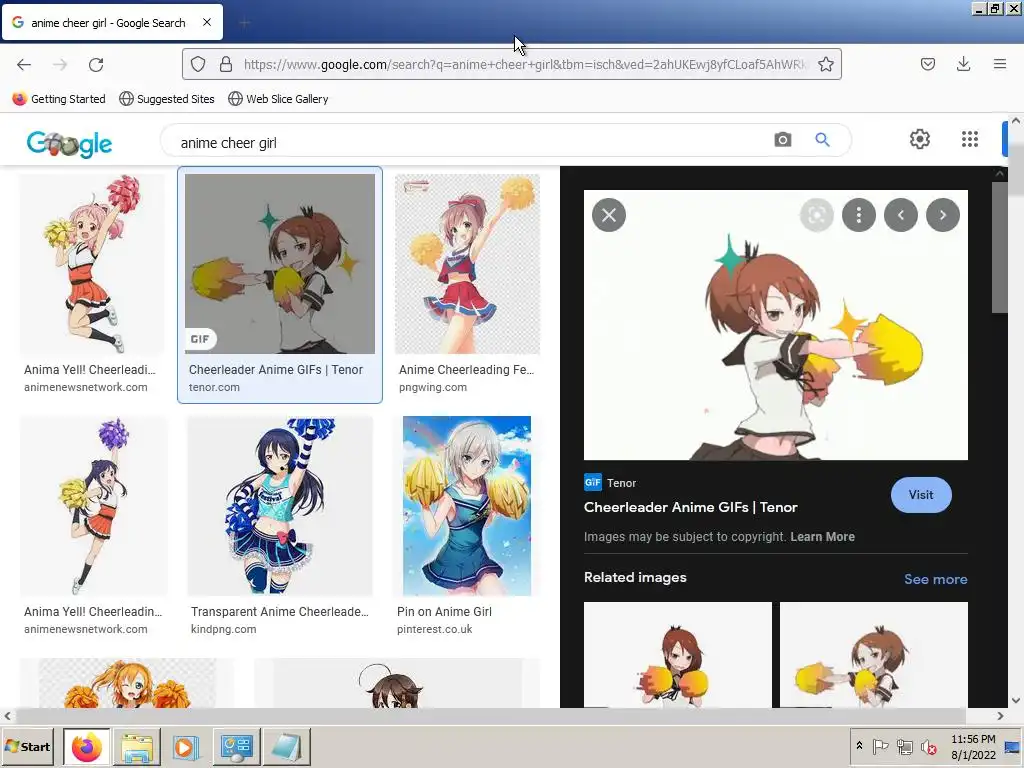Open the tracking protection shield icon
1024x768 pixels.
(x=198, y=64)
